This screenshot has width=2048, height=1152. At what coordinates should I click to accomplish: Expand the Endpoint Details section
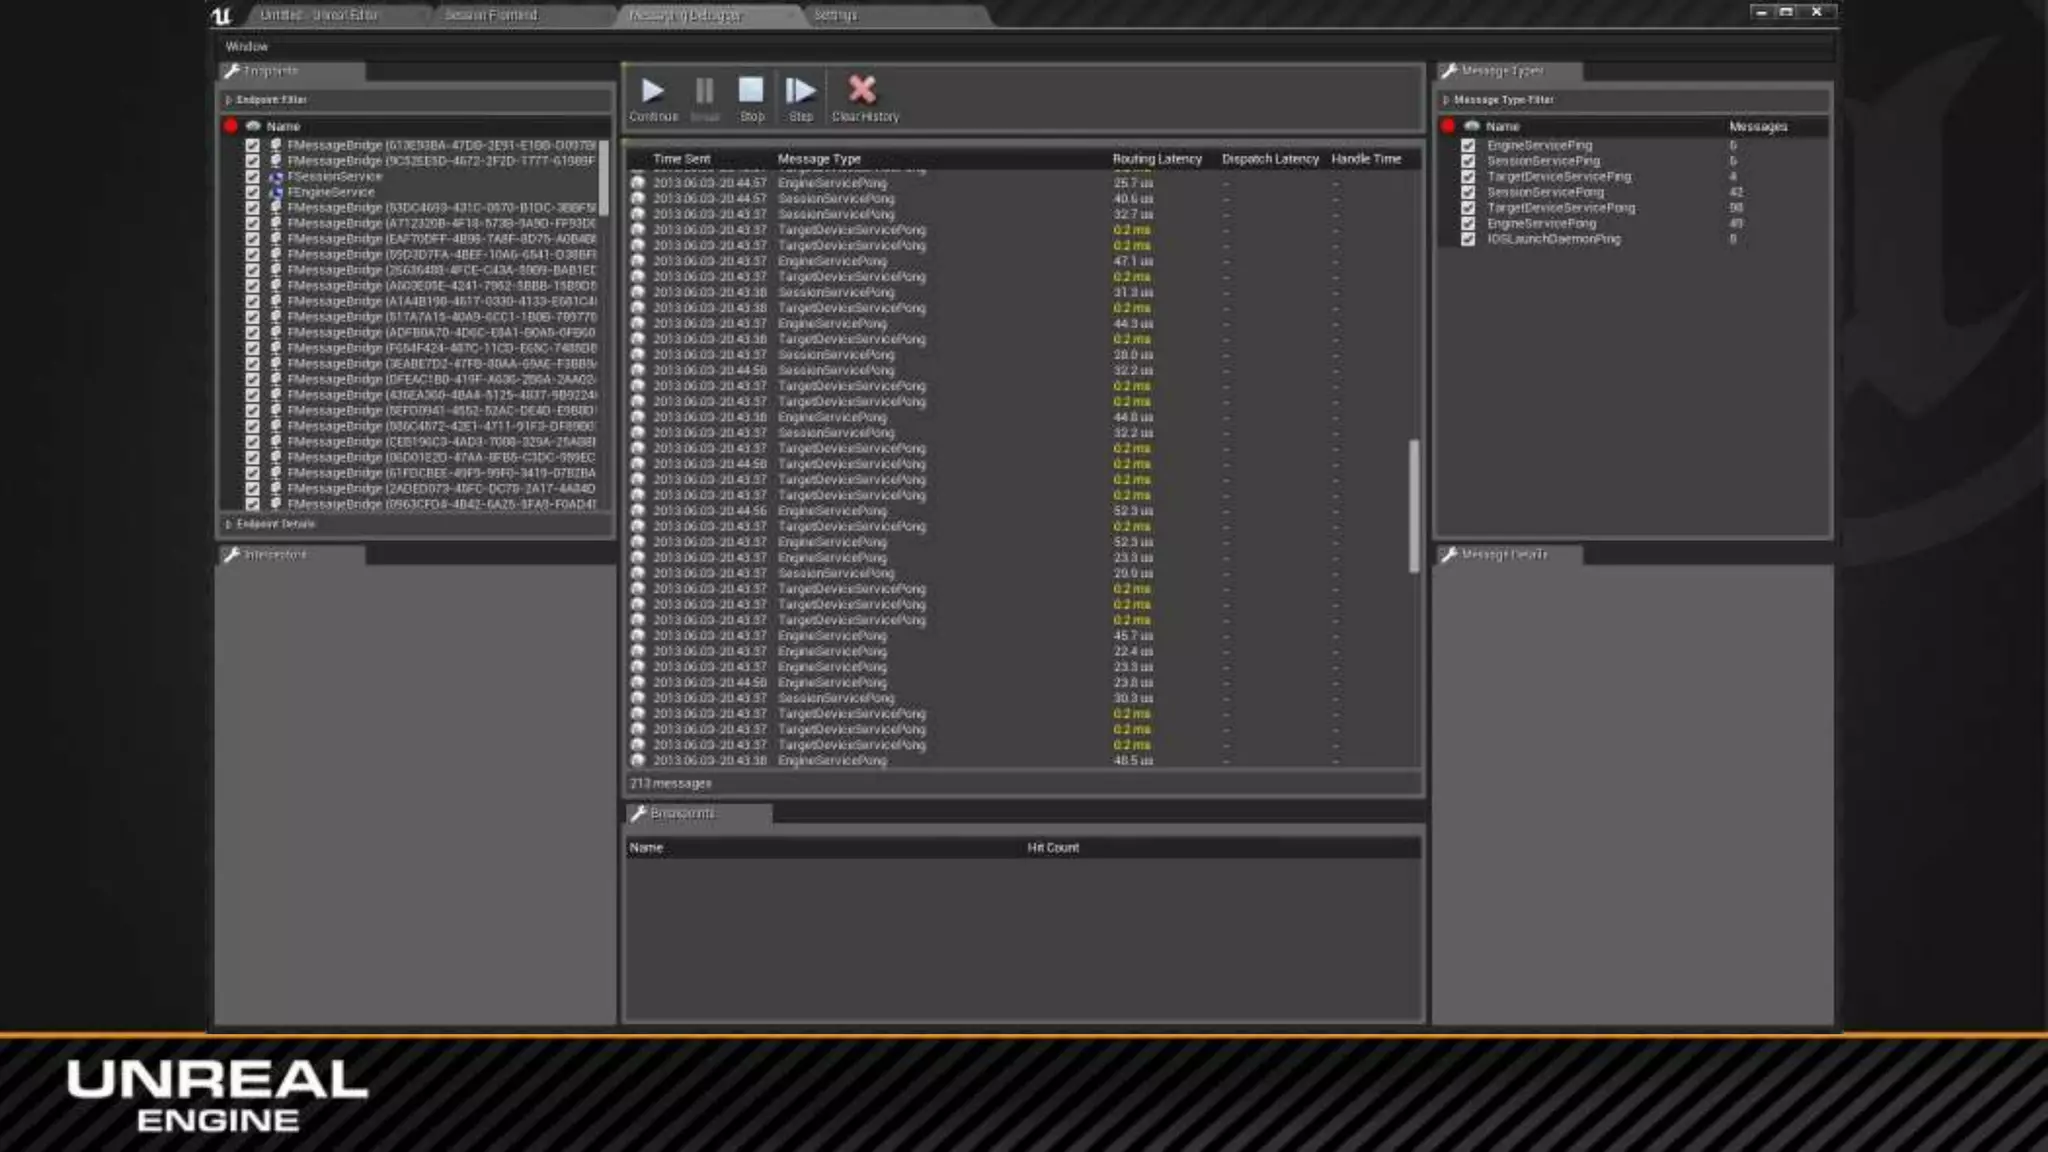229,524
